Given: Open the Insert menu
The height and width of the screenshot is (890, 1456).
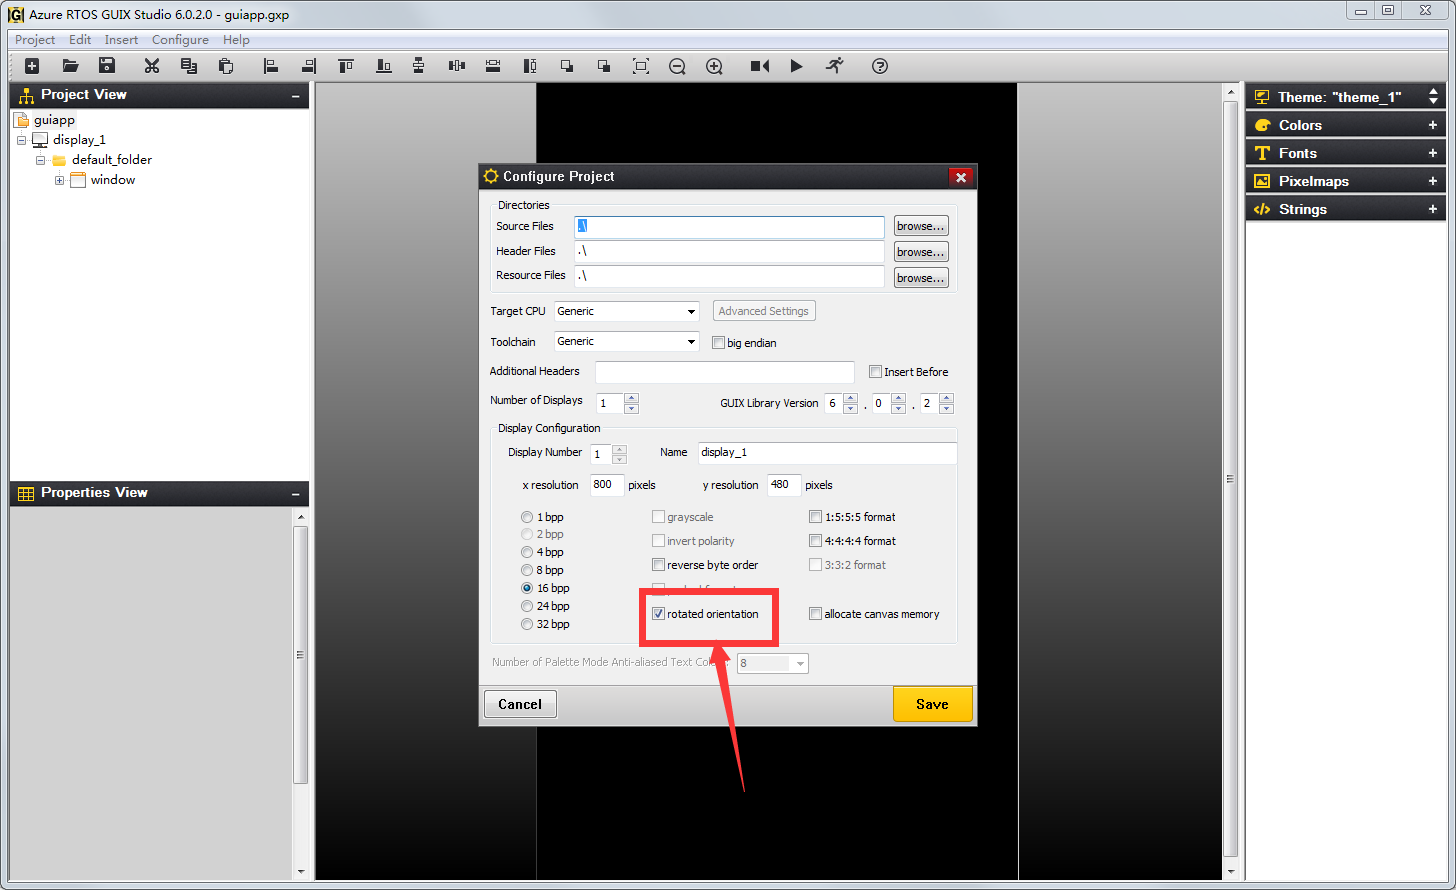Looking at the screenshot, I should point(121,40).
